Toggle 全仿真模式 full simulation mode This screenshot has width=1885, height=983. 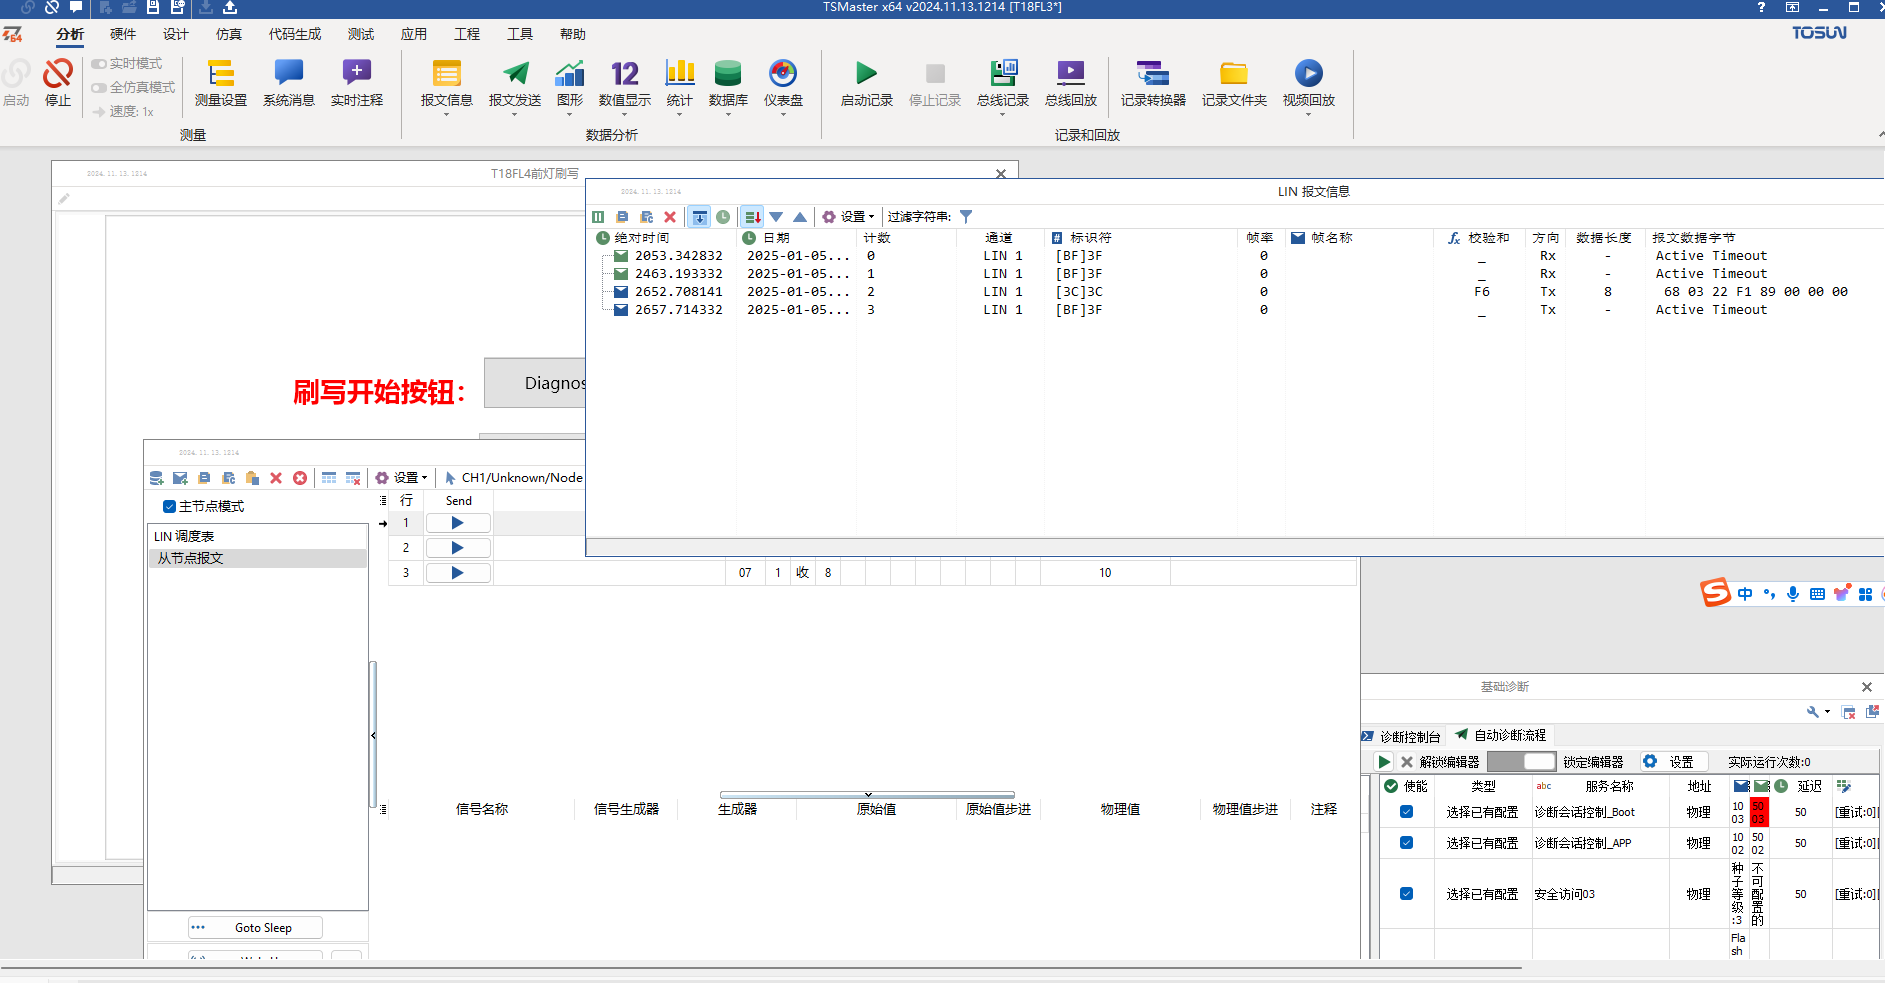tap(133, 87)
